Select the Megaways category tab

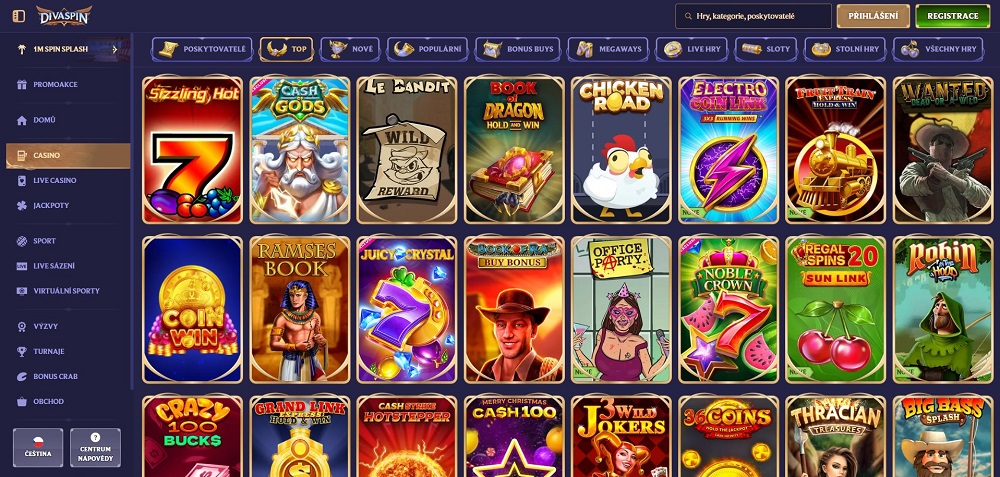pos(608,49)
